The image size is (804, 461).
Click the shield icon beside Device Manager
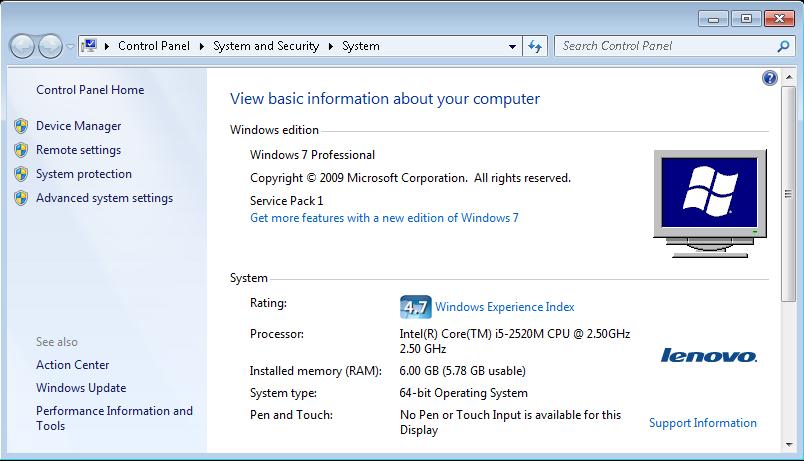21,126
